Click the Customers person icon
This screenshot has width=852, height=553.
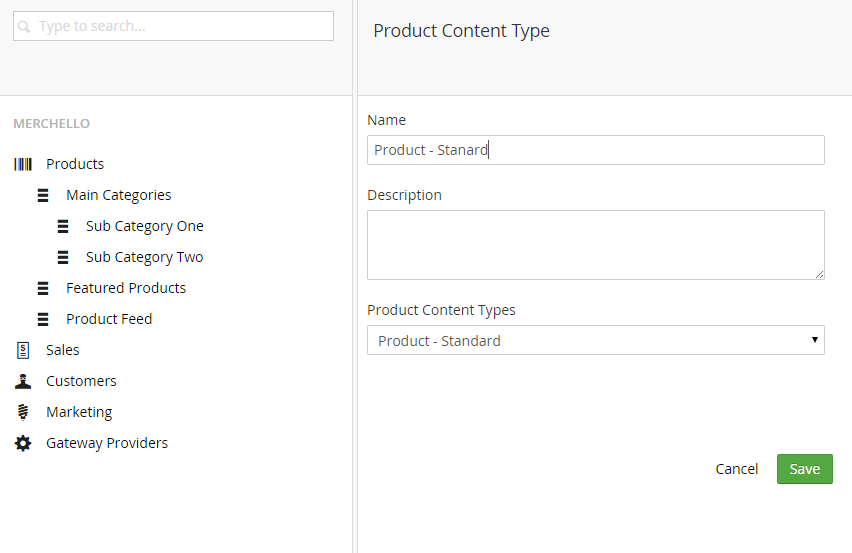click(x=23, y=381)
